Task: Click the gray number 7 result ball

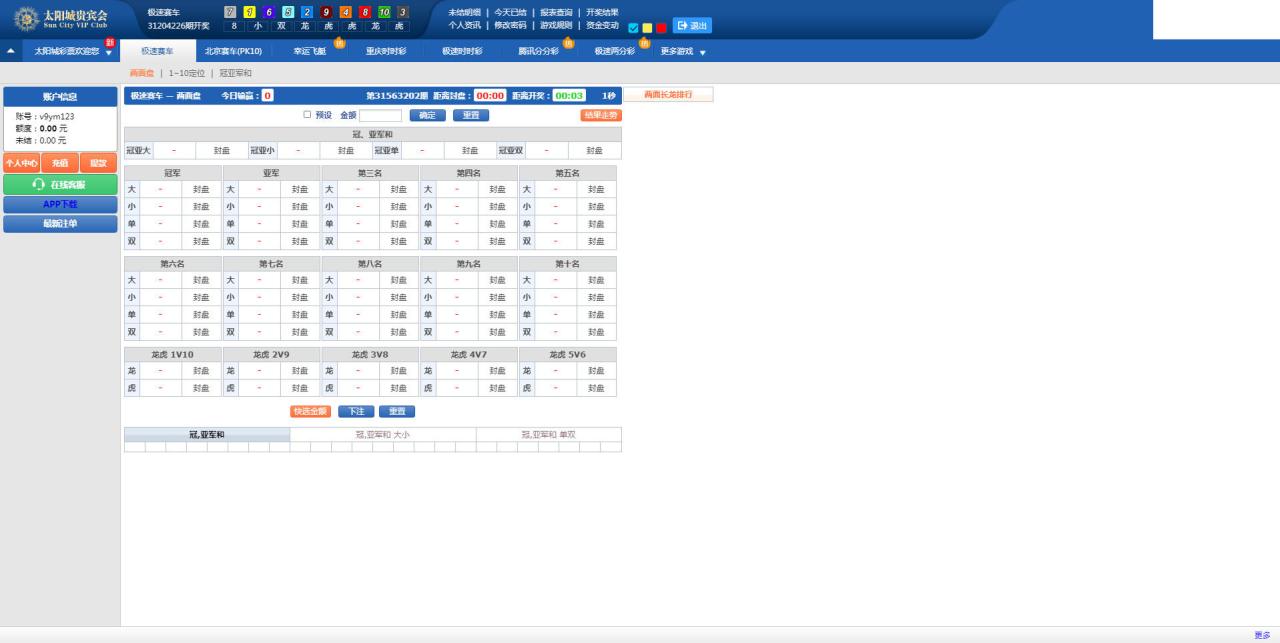Action: tap(232, 12)
